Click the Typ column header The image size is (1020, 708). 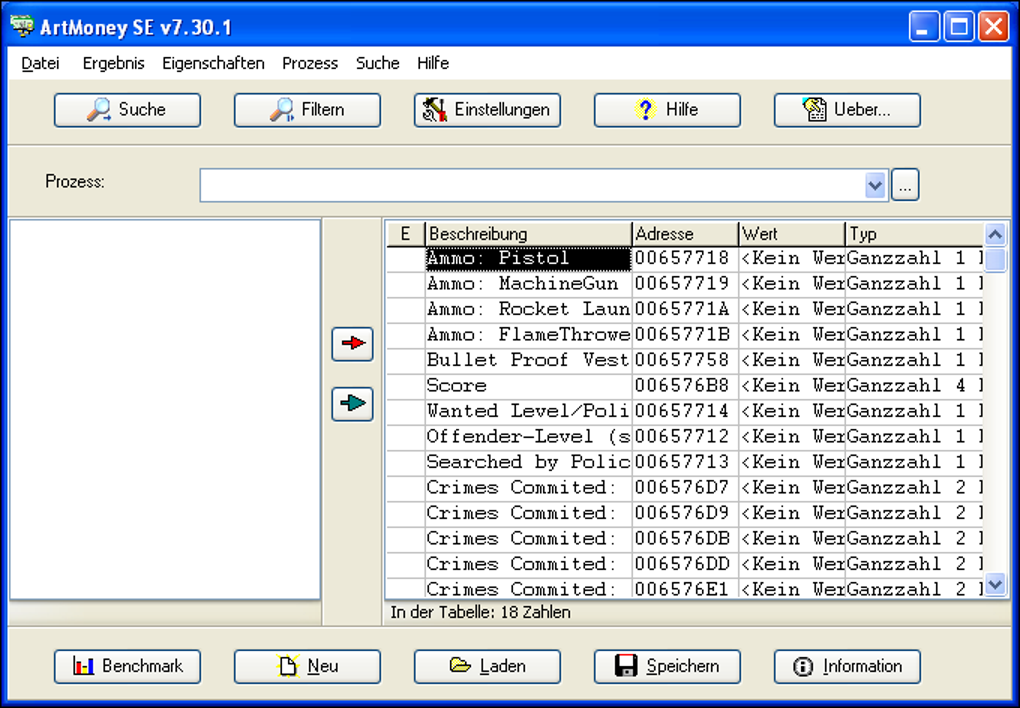pos(914,234)
